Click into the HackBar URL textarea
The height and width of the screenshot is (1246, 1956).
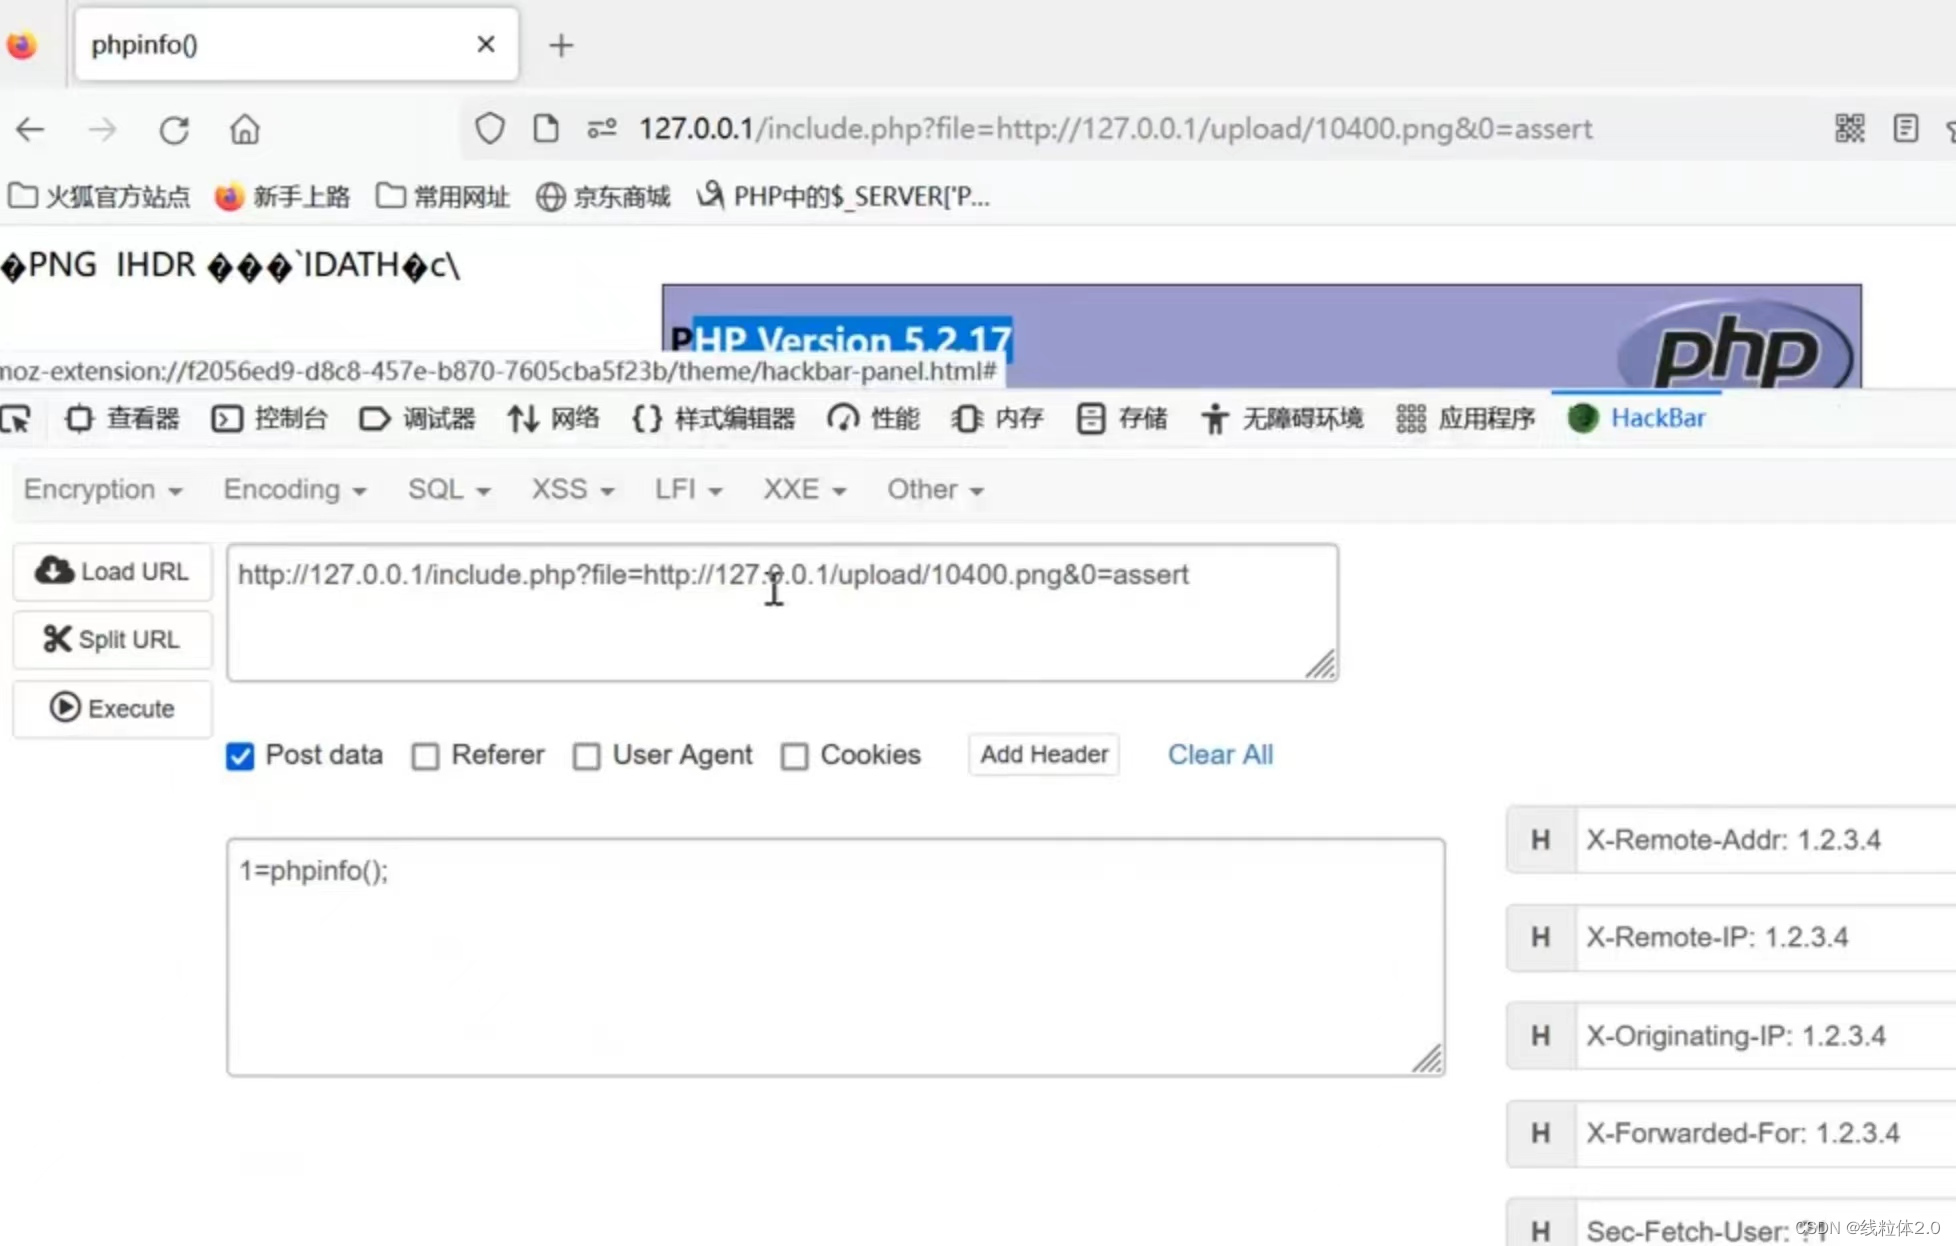click(x=782, y=612)
